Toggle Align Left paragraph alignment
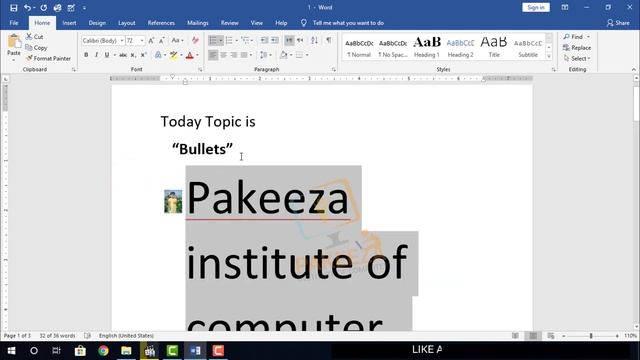This screenshot has width=640, height=360. point(213,55)
